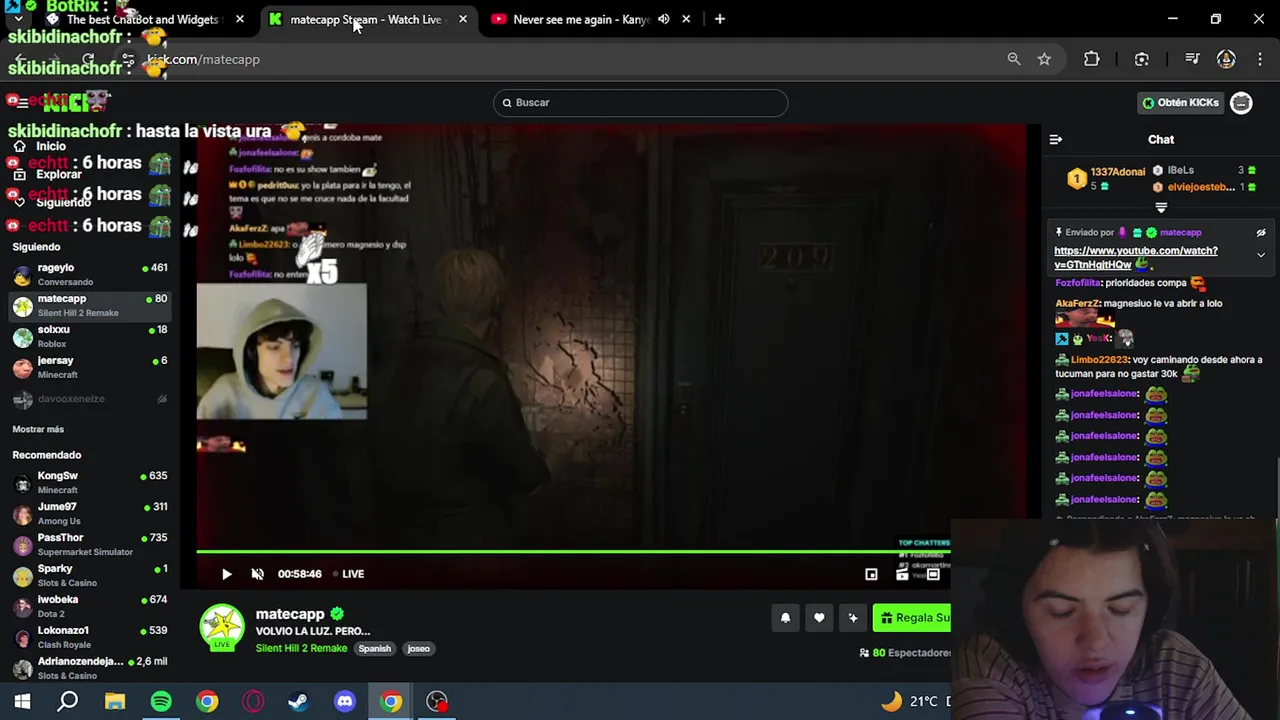Expand the list with Mostrar más

(x=38, y=429)
